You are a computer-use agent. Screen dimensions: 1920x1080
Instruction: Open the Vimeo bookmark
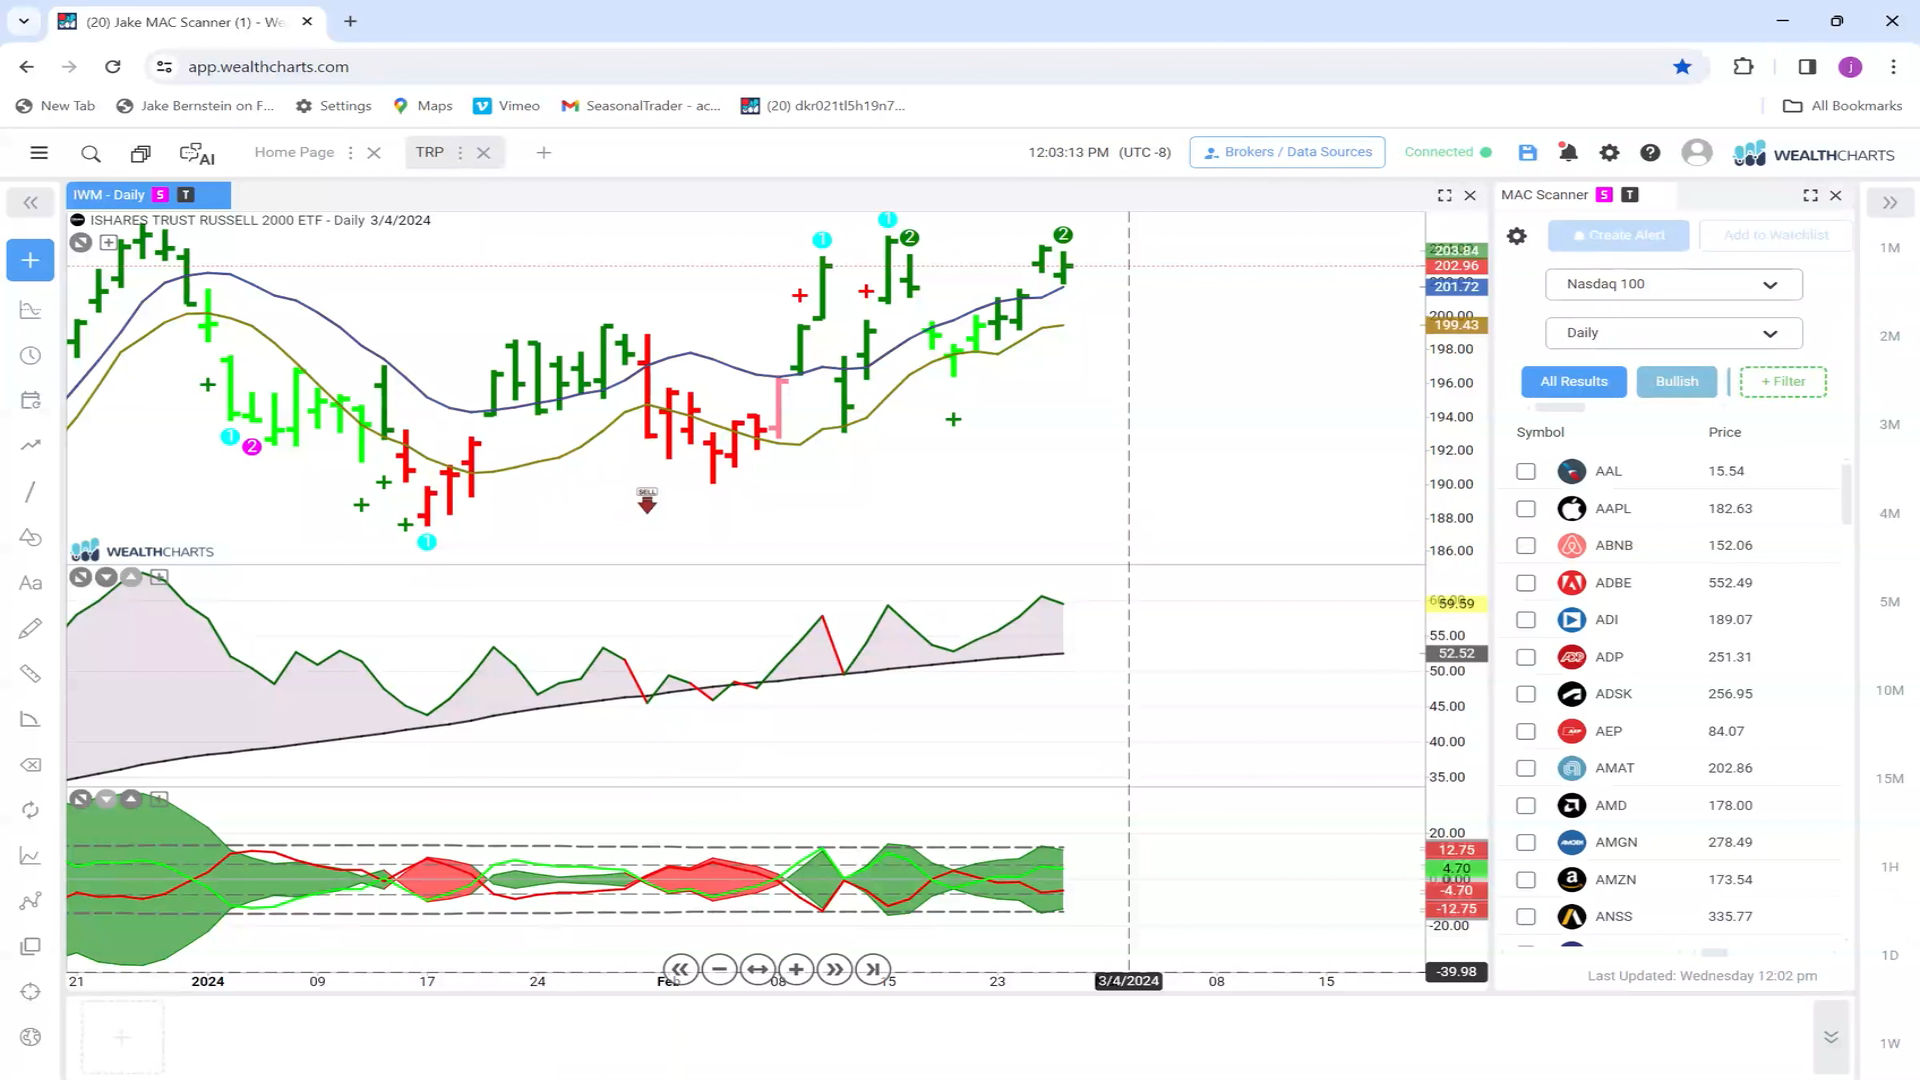(x=506, y=106)
